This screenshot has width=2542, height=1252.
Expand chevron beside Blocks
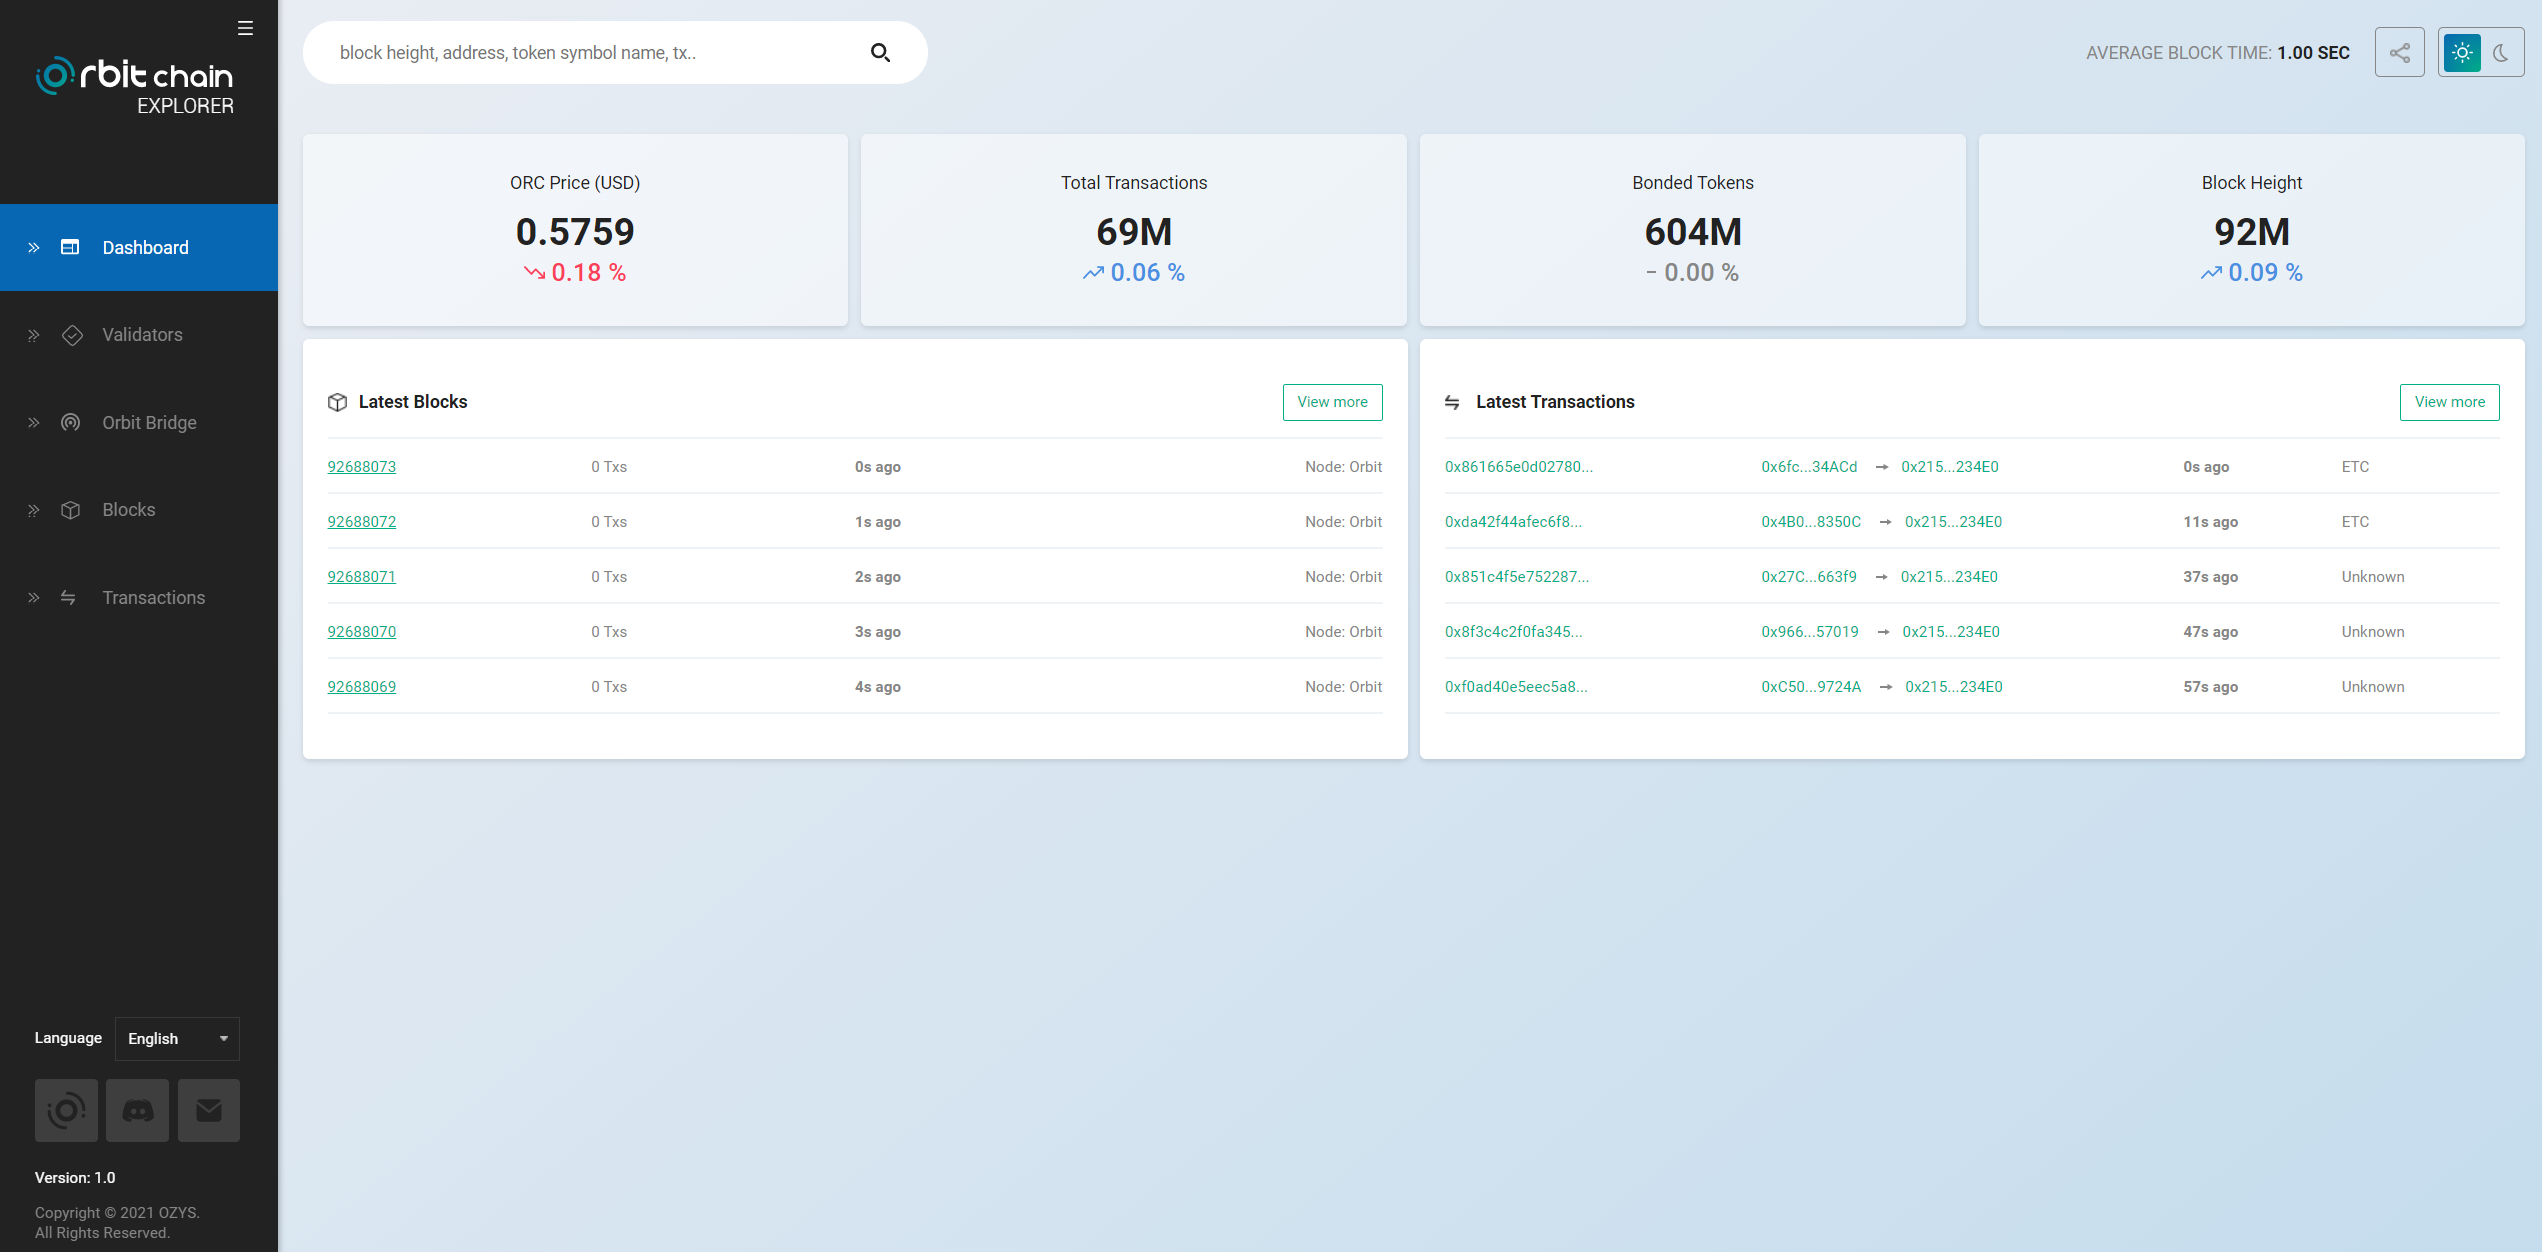click(34, 510)
